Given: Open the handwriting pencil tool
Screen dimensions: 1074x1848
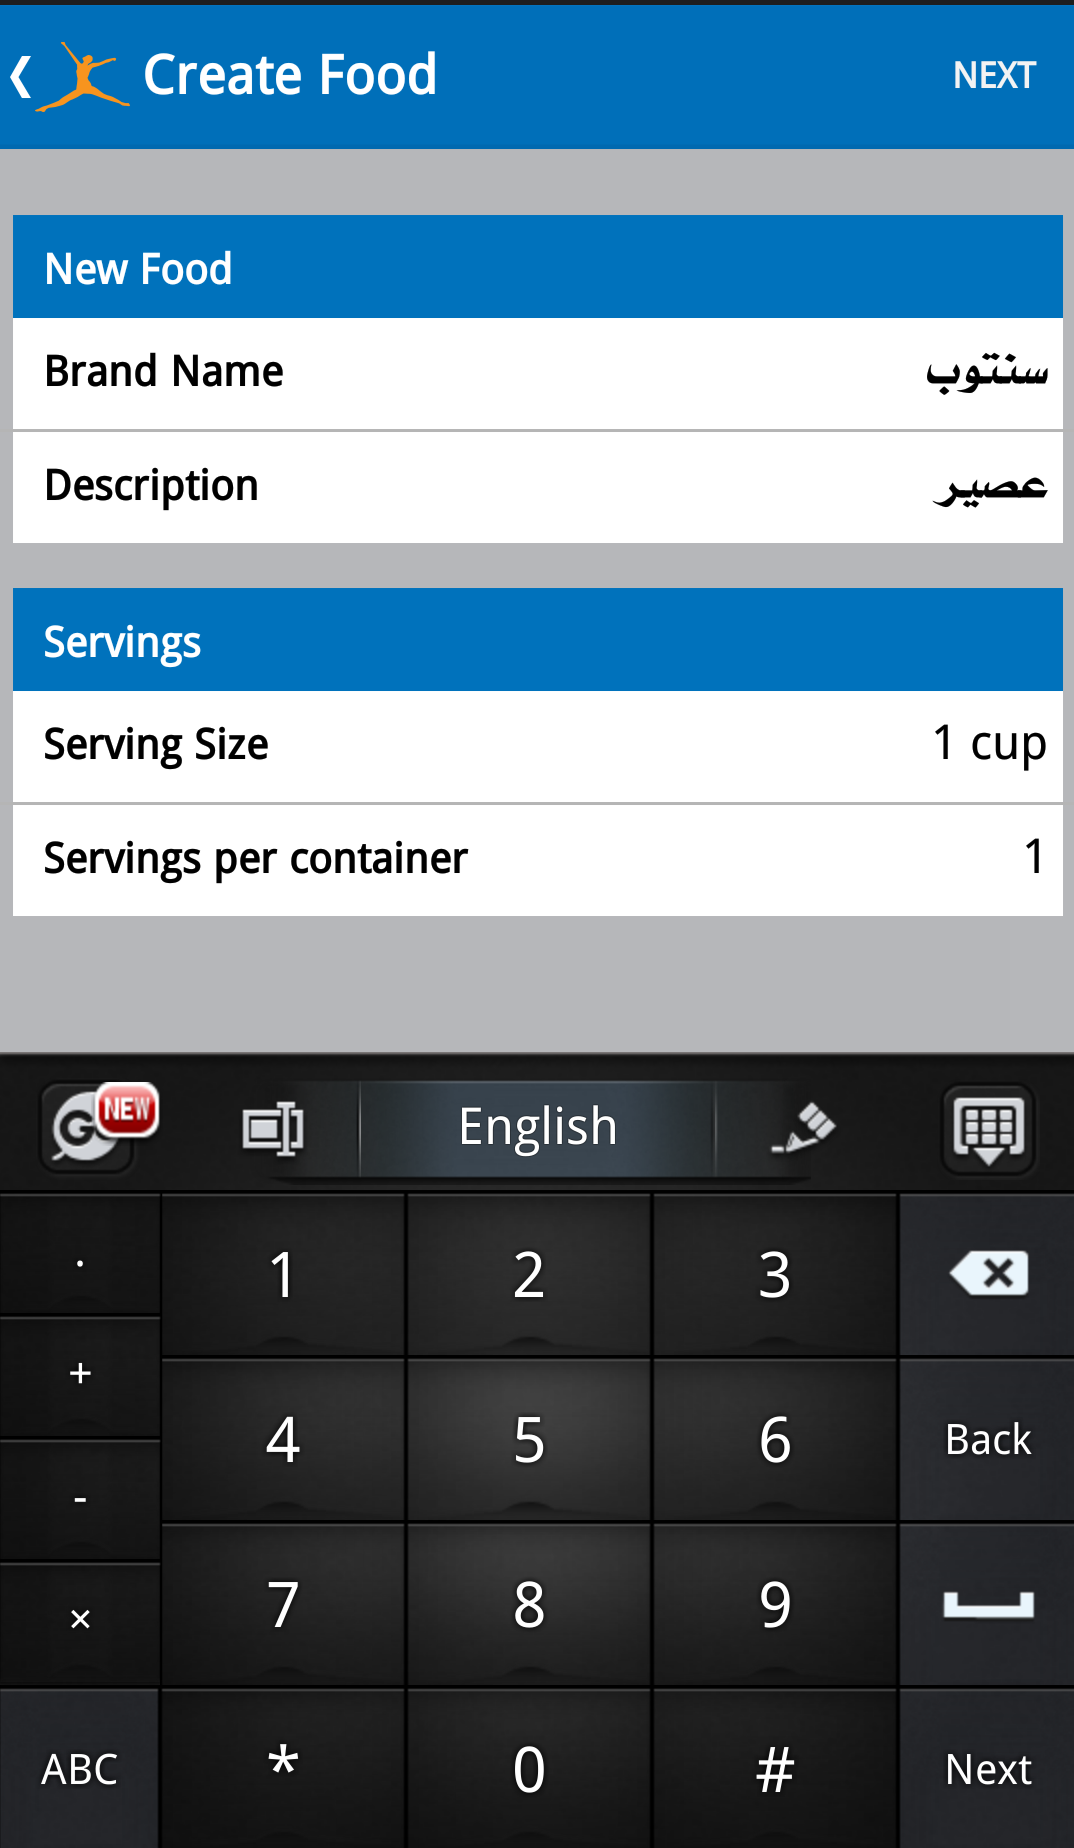Looking at the screenshot, I should tap(804, 1129).
